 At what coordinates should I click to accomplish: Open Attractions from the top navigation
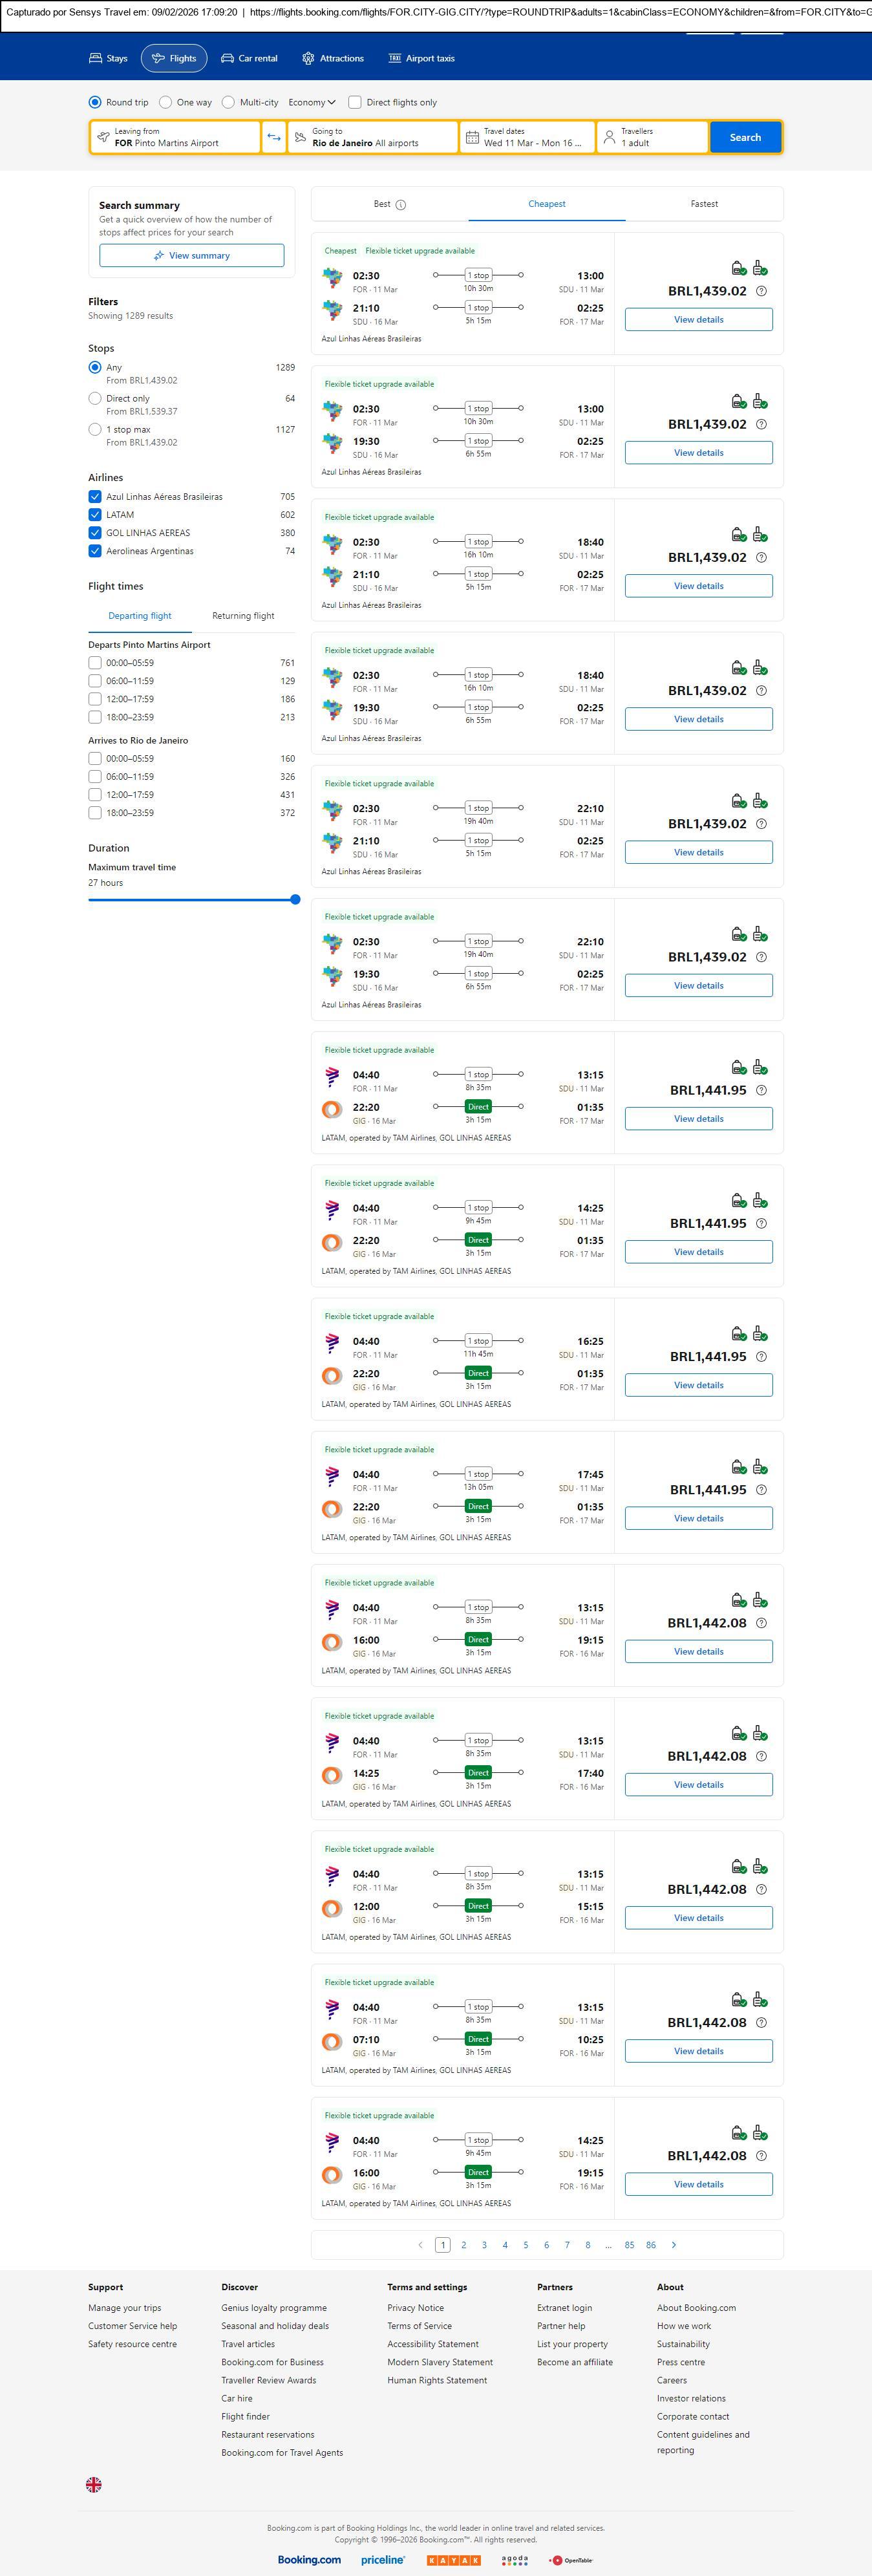click(x=333, y=59)
